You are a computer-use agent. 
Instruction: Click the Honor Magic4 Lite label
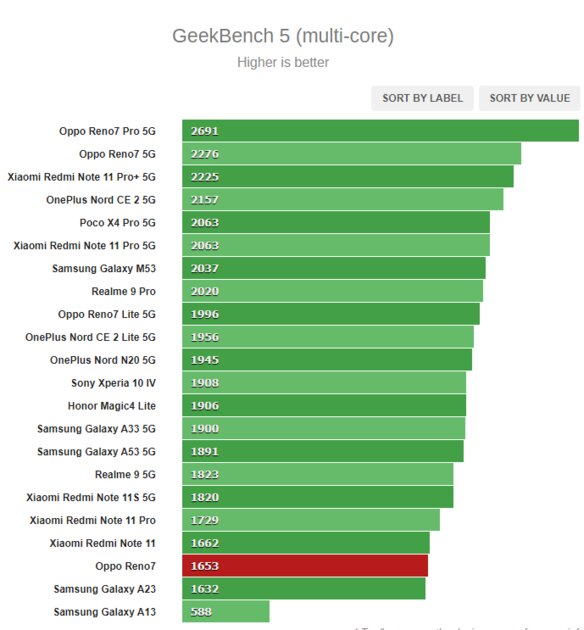tap(112, 406)
